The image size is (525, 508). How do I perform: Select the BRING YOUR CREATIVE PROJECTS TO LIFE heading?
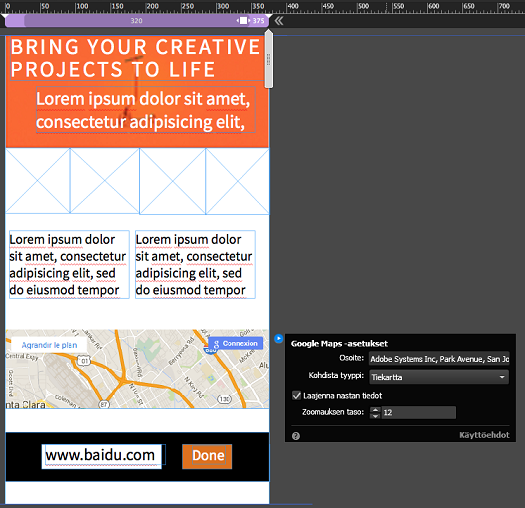click(x=136, y=58)
